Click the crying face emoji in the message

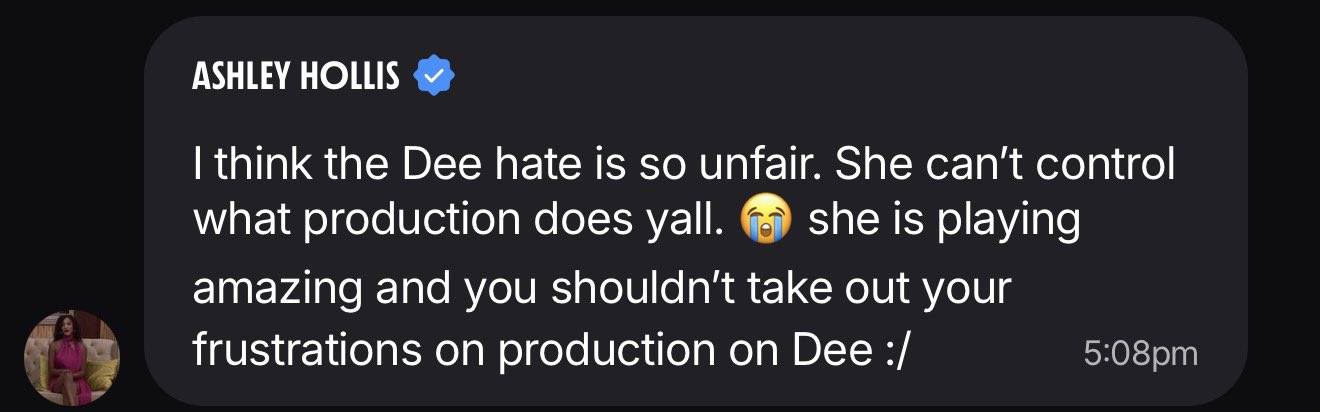[765, 220]
